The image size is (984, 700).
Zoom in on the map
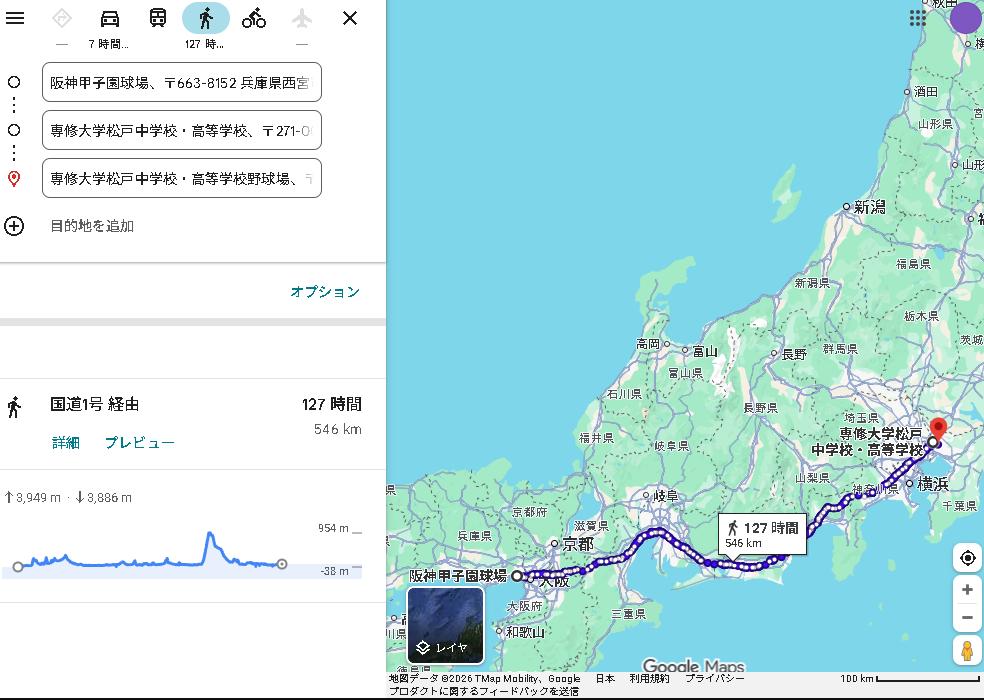point(967,590)
